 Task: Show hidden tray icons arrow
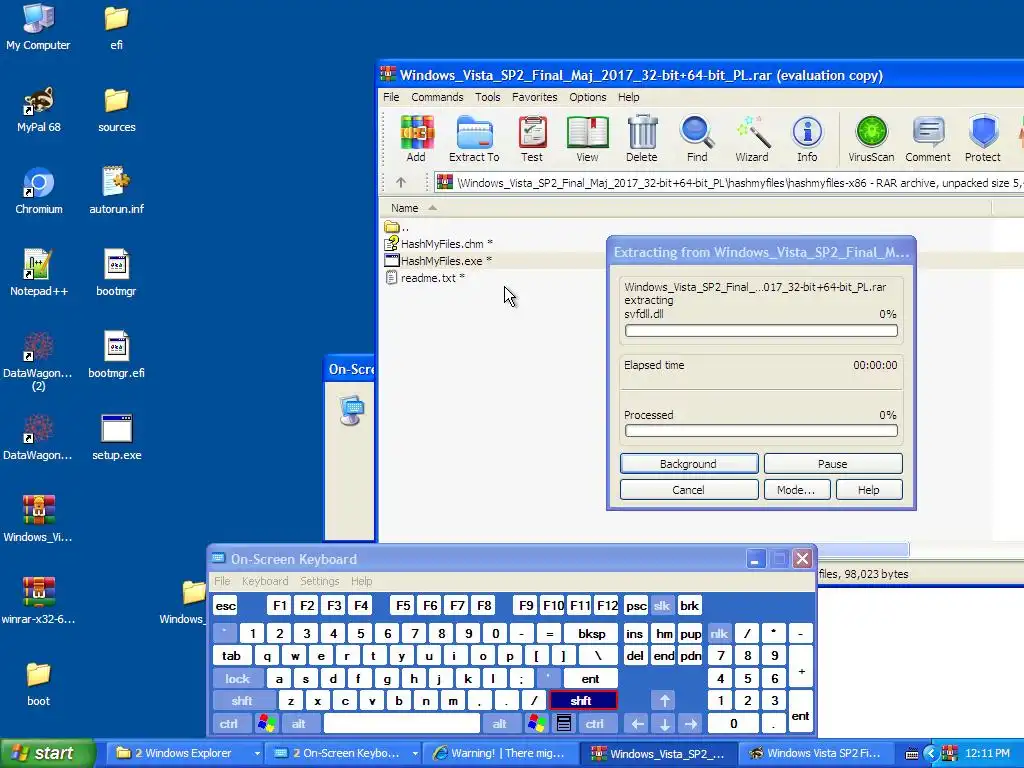pos(931,754)
